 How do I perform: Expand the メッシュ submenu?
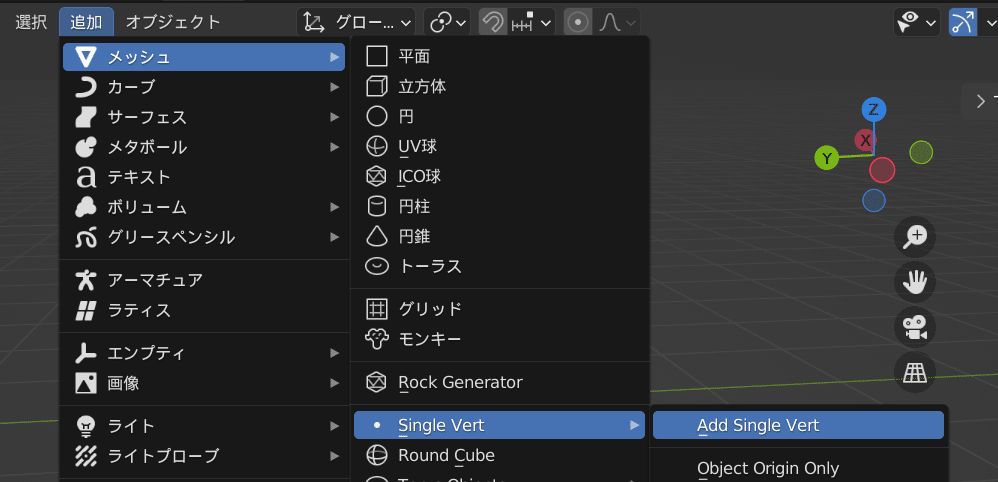click(204, 57)
